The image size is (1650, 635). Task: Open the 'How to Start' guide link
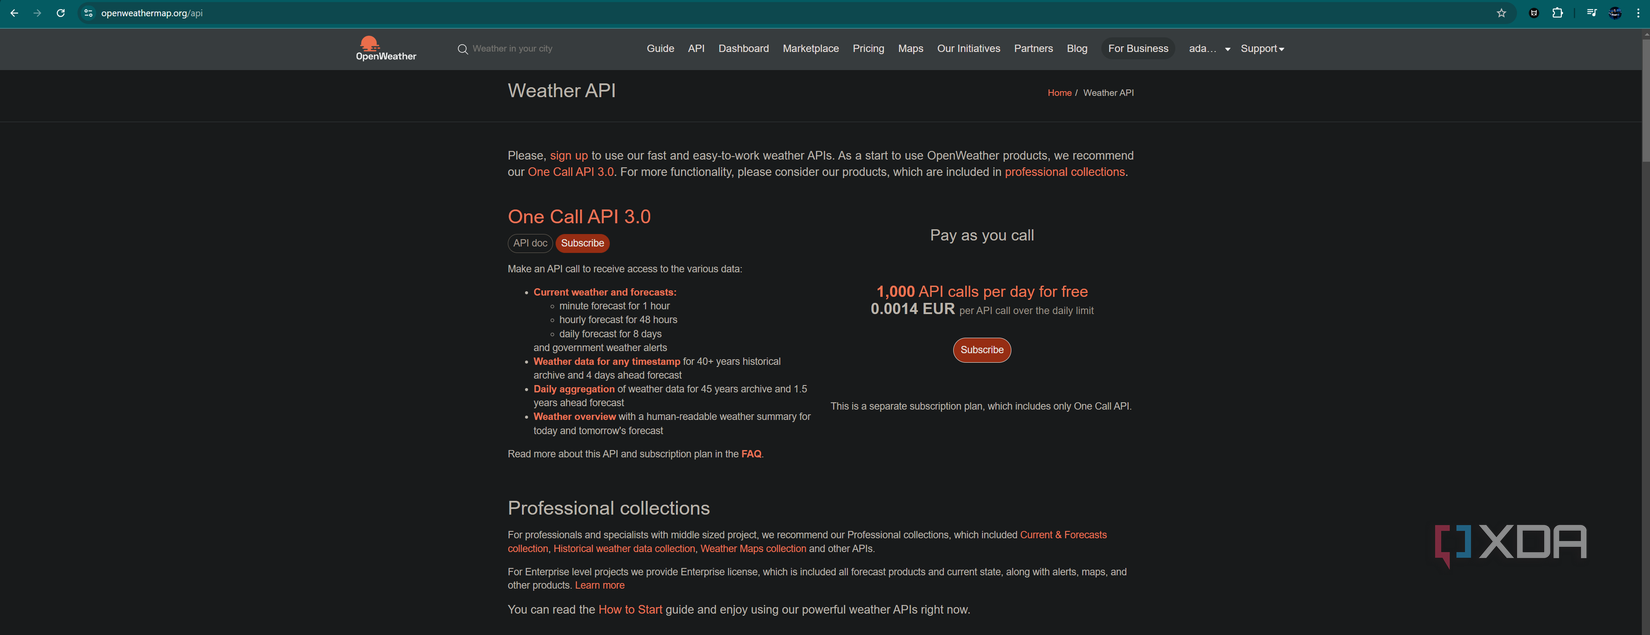pos(630,610)
